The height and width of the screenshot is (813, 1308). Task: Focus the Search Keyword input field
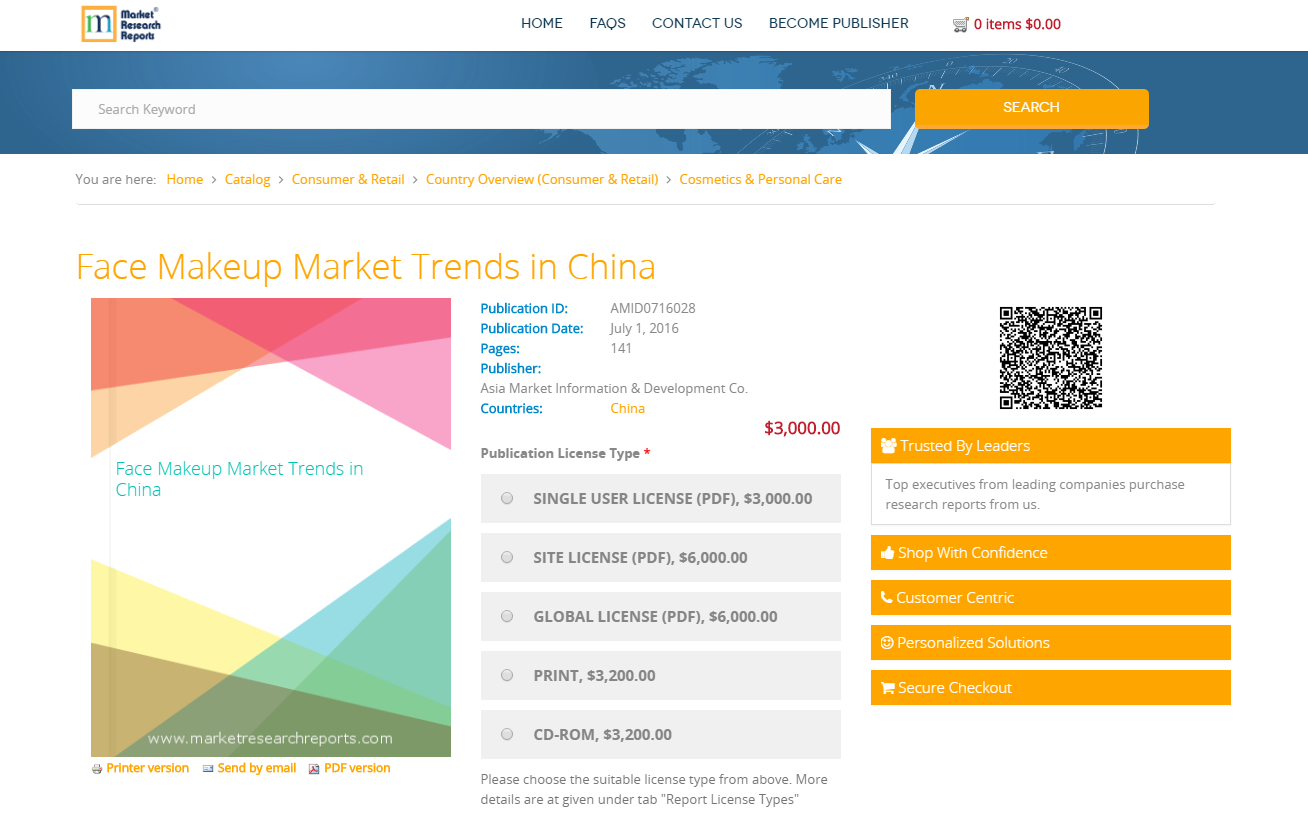(x=481, y=109)
